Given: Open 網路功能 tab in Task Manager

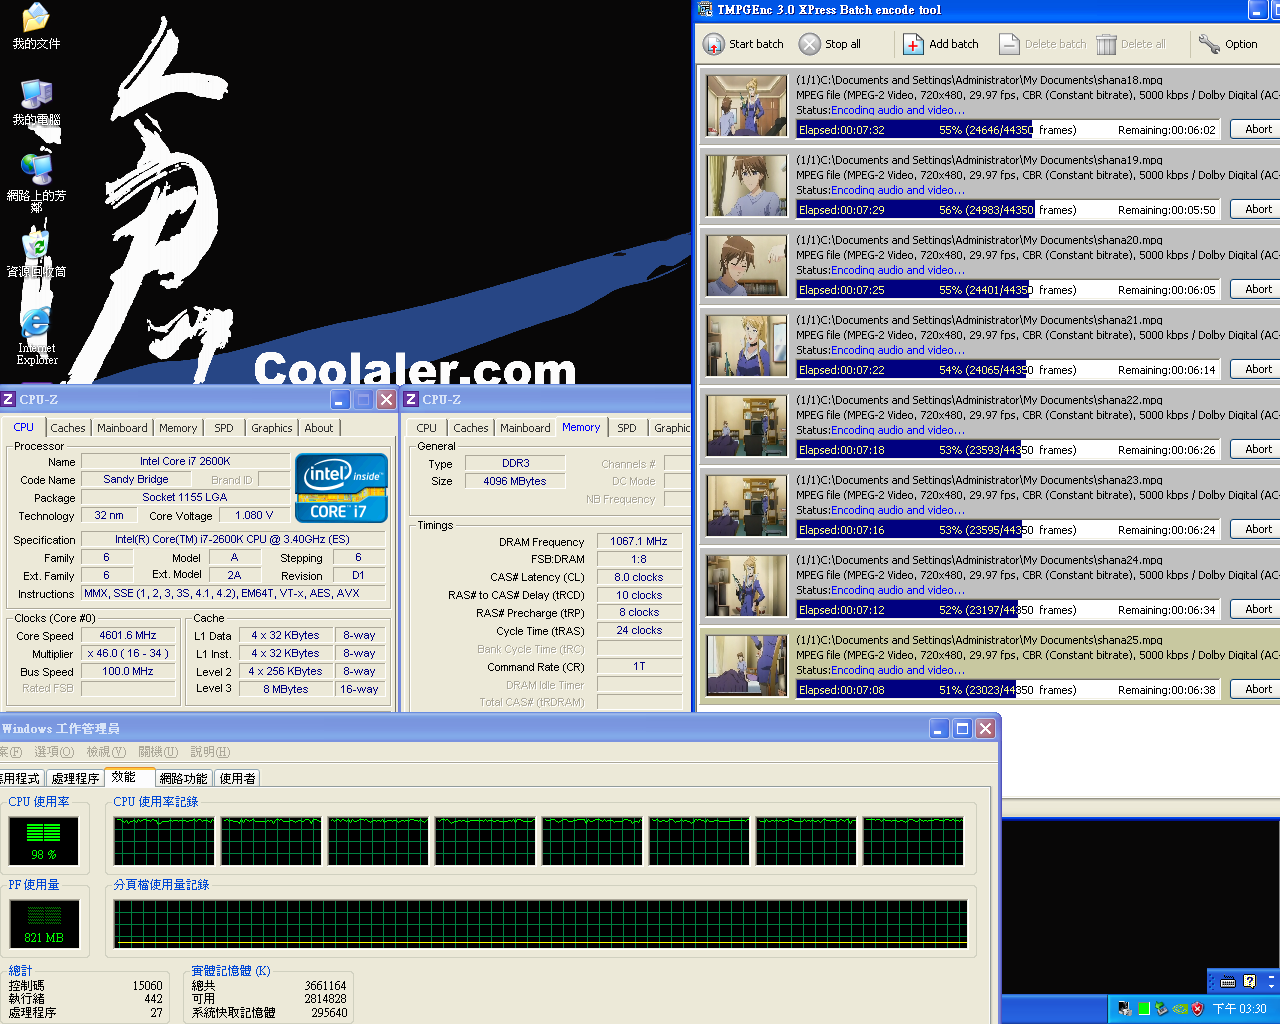Looking at the screenshot, I should 184,778.
